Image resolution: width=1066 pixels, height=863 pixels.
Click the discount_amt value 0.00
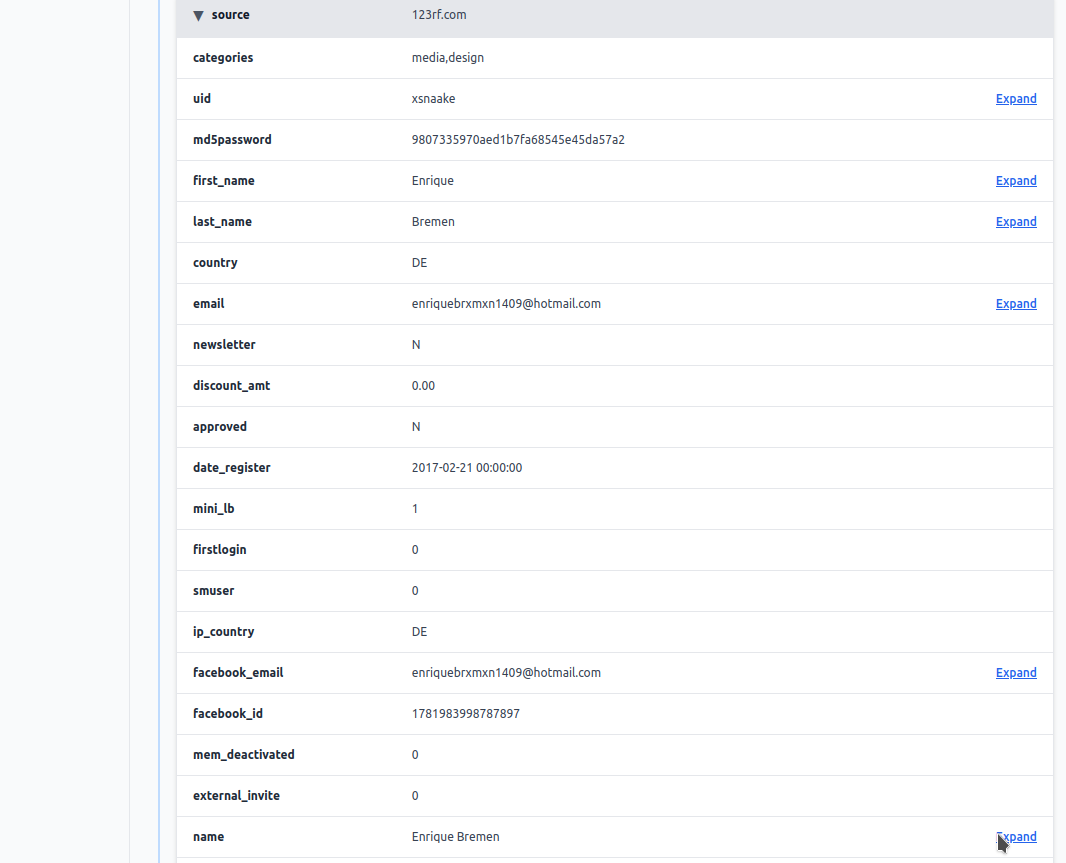pyautogui.click(x=423, y=386)
